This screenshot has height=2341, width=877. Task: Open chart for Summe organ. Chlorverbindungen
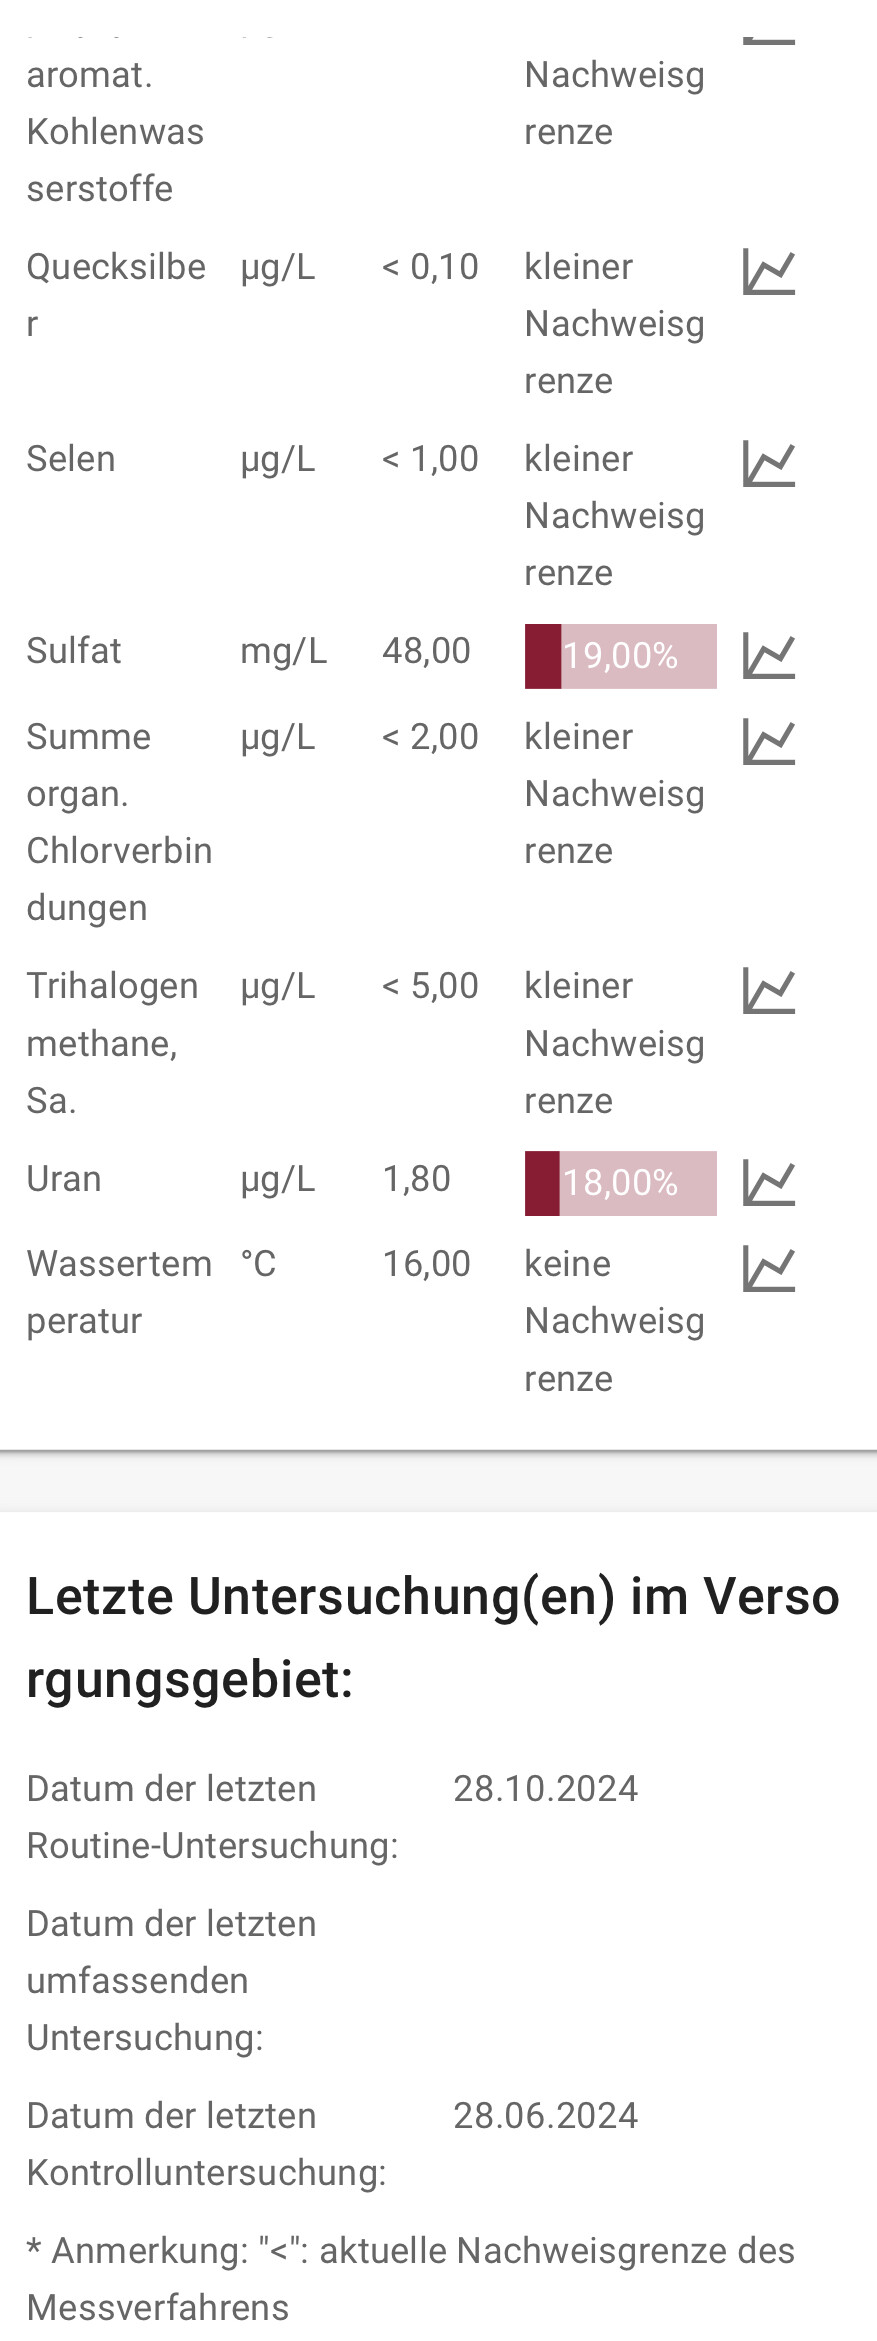[769, 742]
